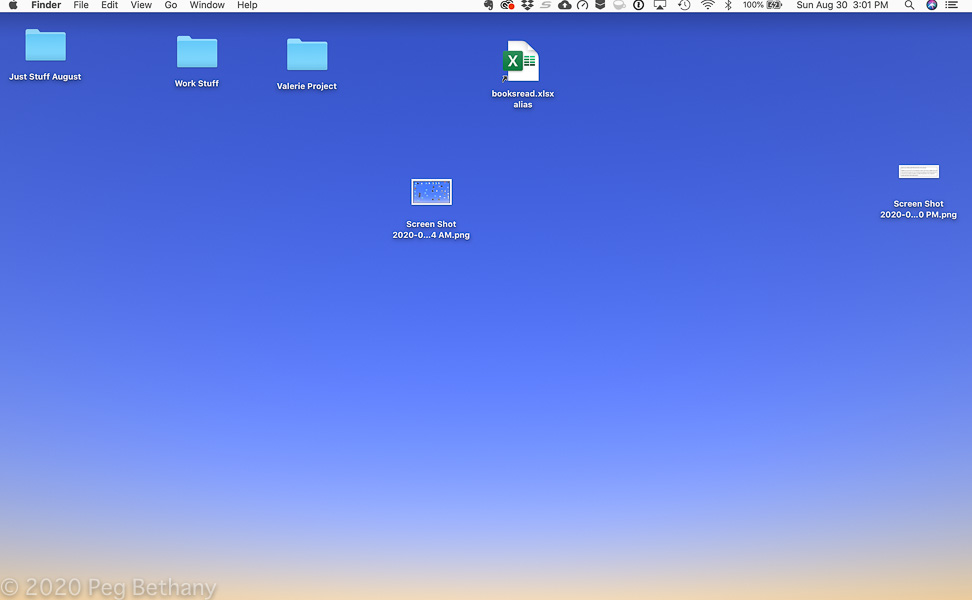Click the Evernote elephant menu bar icon

click(488, 5)
